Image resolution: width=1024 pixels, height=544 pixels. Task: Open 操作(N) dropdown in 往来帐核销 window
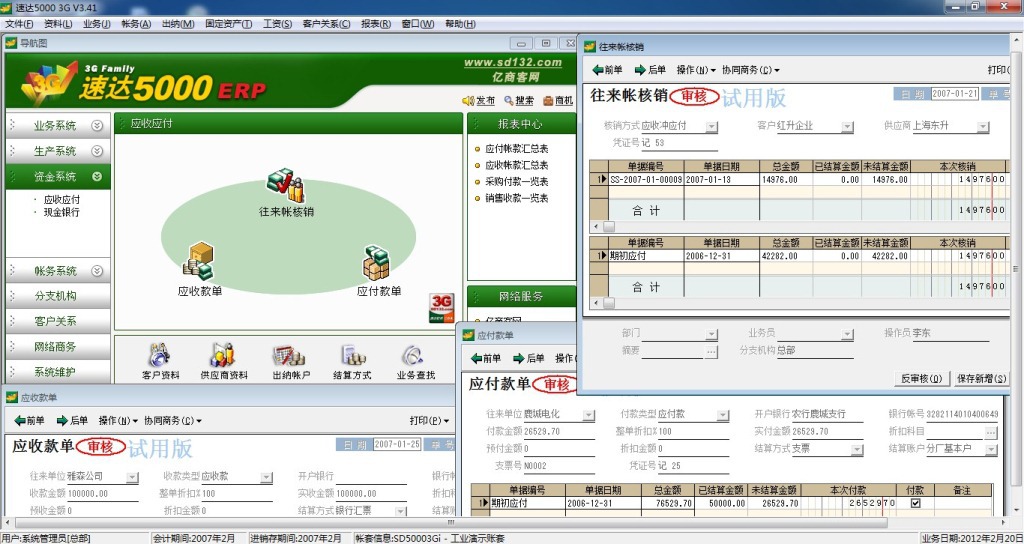point(696,70)
